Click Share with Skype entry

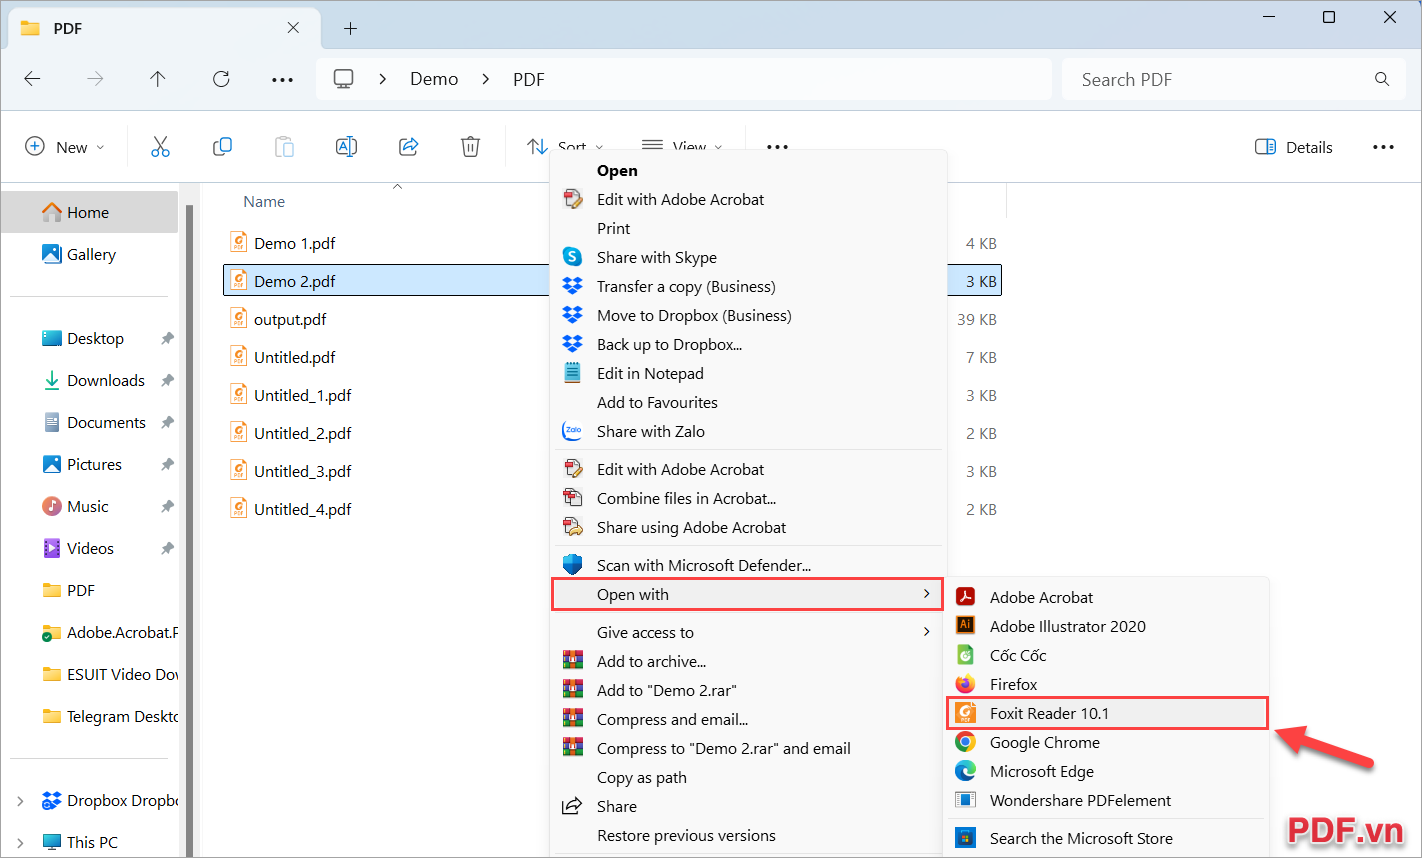click(748, 257)
